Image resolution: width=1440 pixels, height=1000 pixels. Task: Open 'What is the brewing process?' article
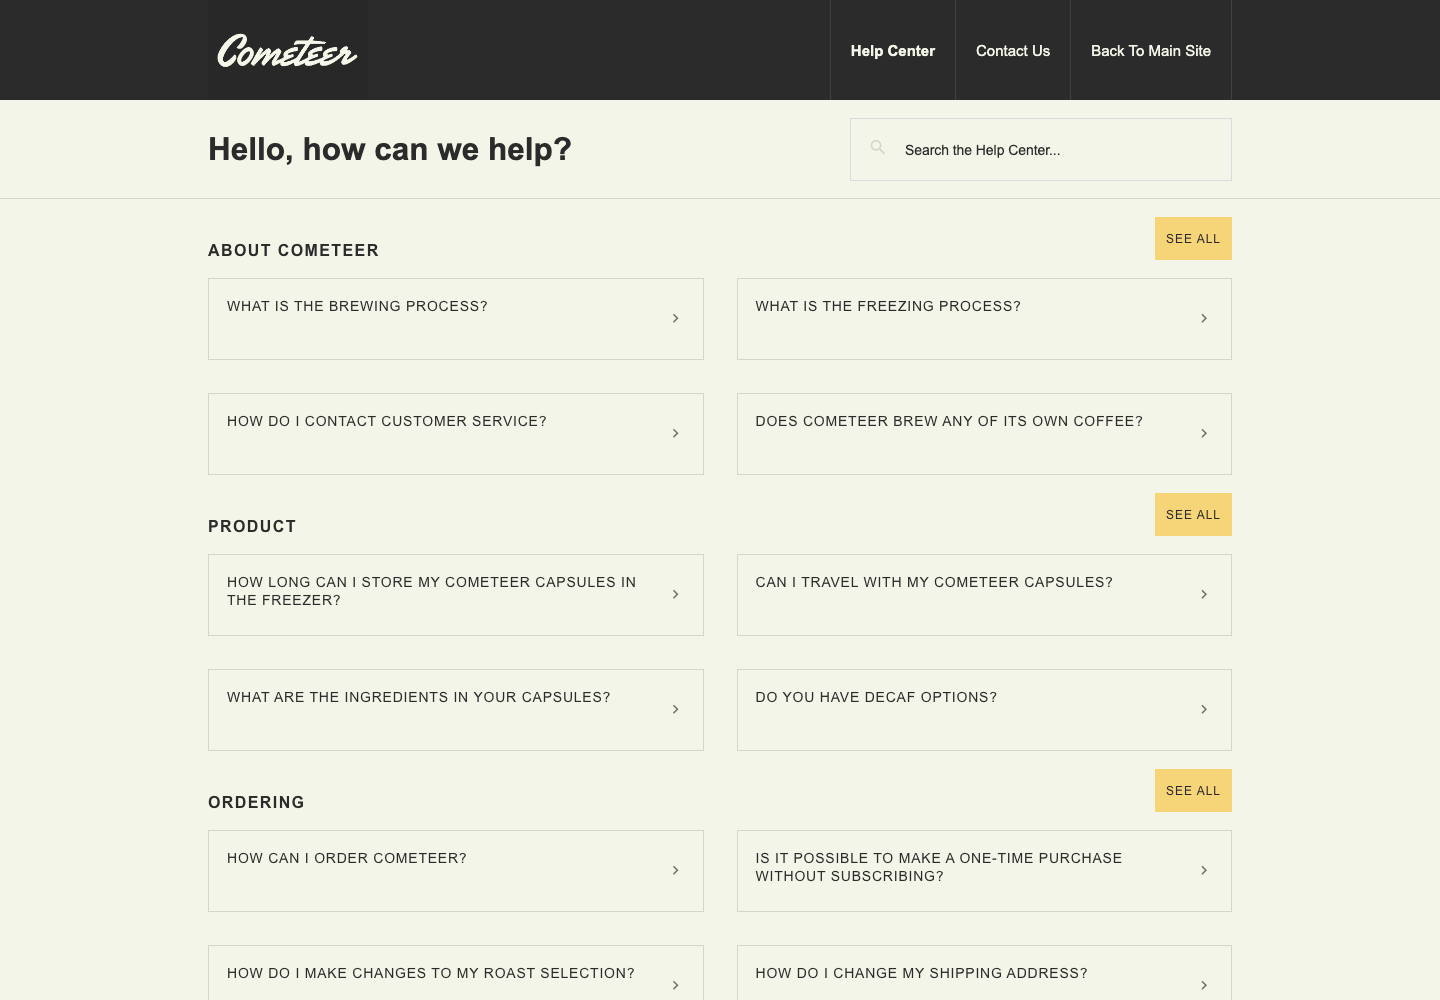(x=456, y=319)
